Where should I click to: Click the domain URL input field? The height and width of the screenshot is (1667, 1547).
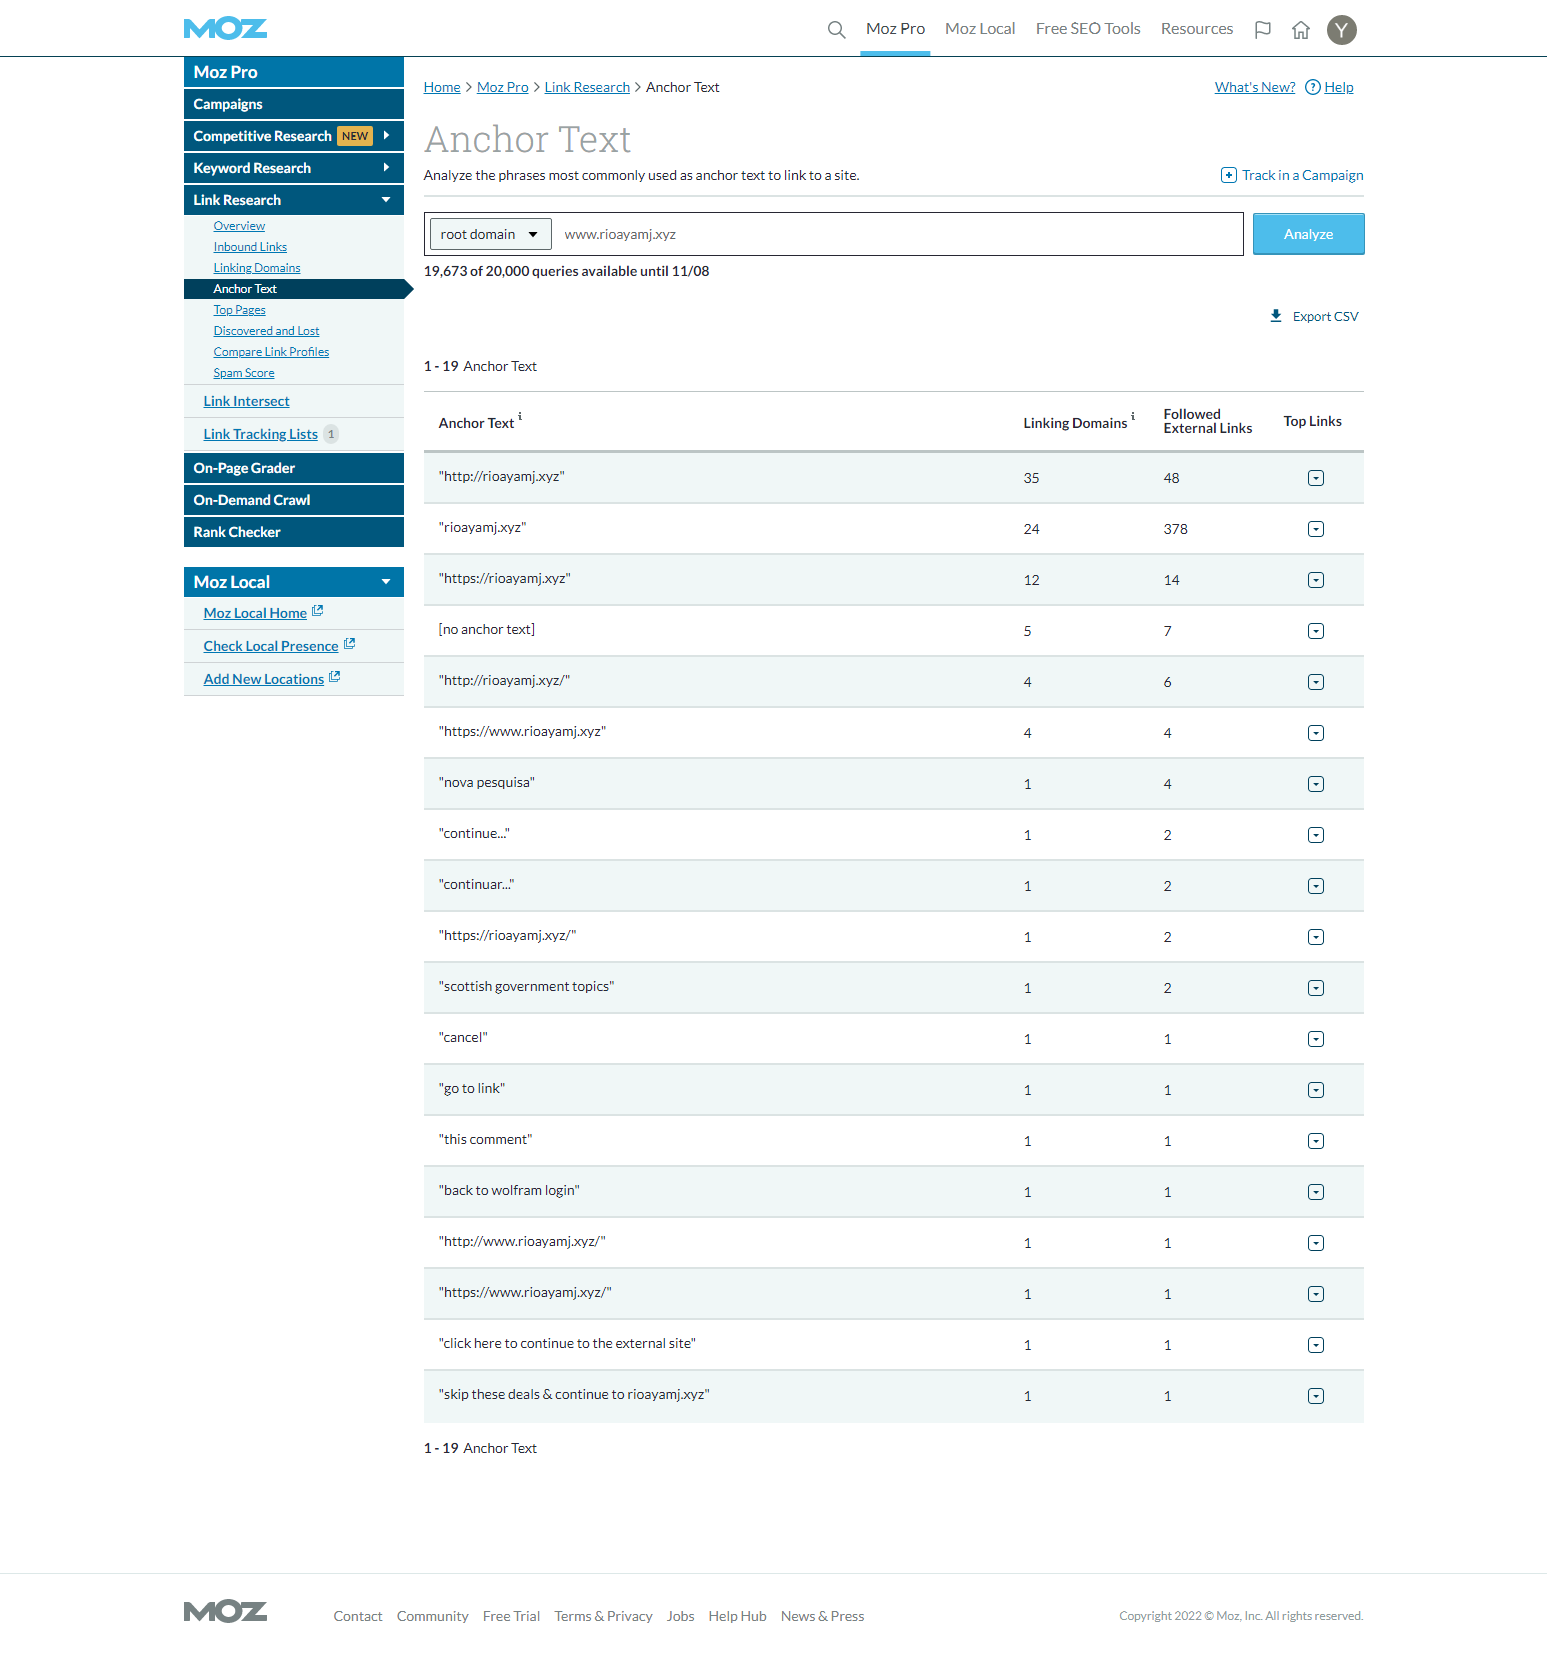pos(898,234)
